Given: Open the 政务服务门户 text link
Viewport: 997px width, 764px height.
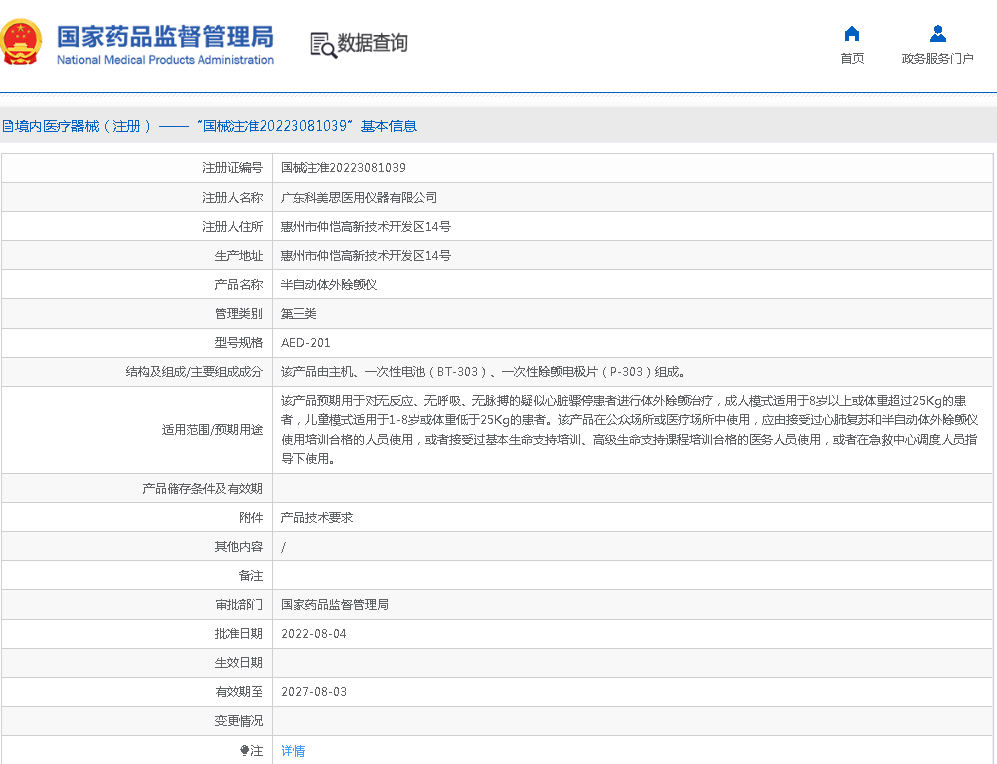Looking at the screenshot, I should (x=937, y=59).
